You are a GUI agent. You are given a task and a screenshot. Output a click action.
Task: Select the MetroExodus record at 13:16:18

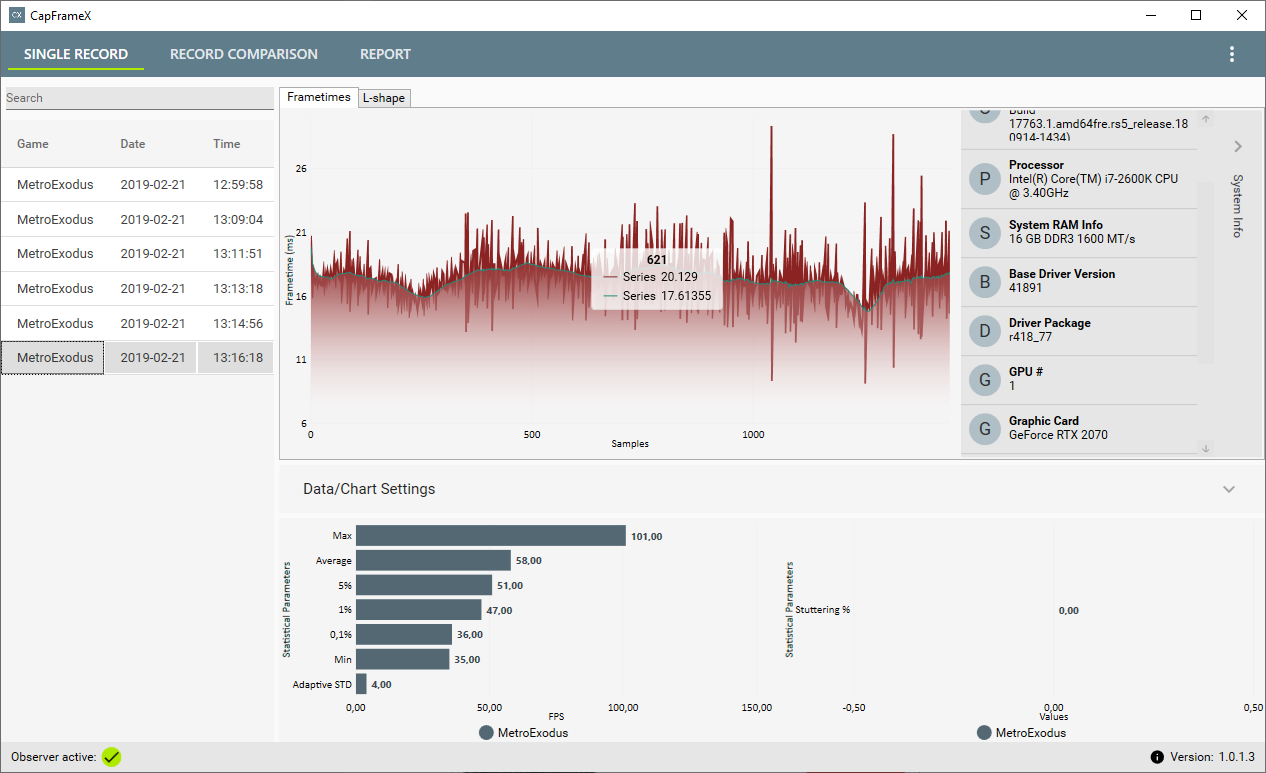coord(139,358)
